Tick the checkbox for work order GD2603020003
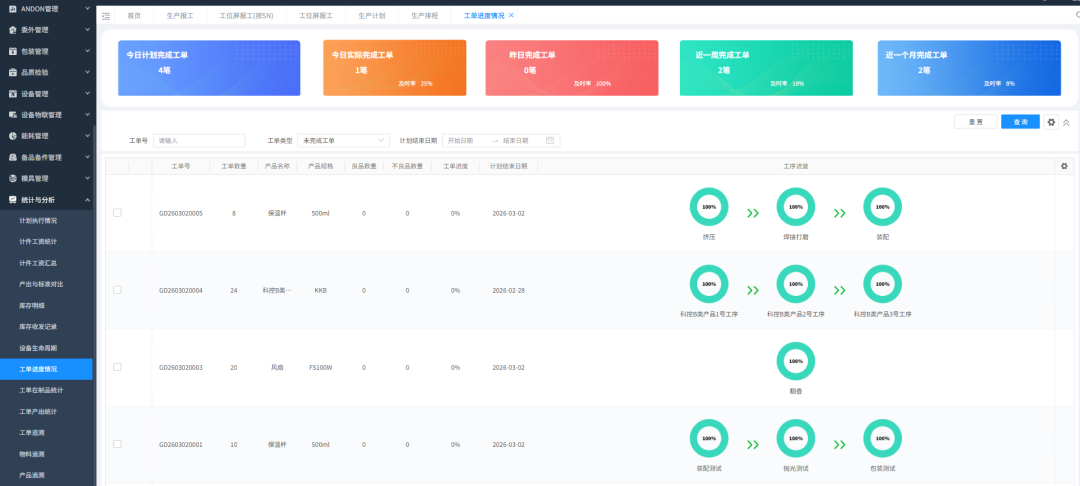Screen dimensions: 1080x486 click(x=117, y=367)
